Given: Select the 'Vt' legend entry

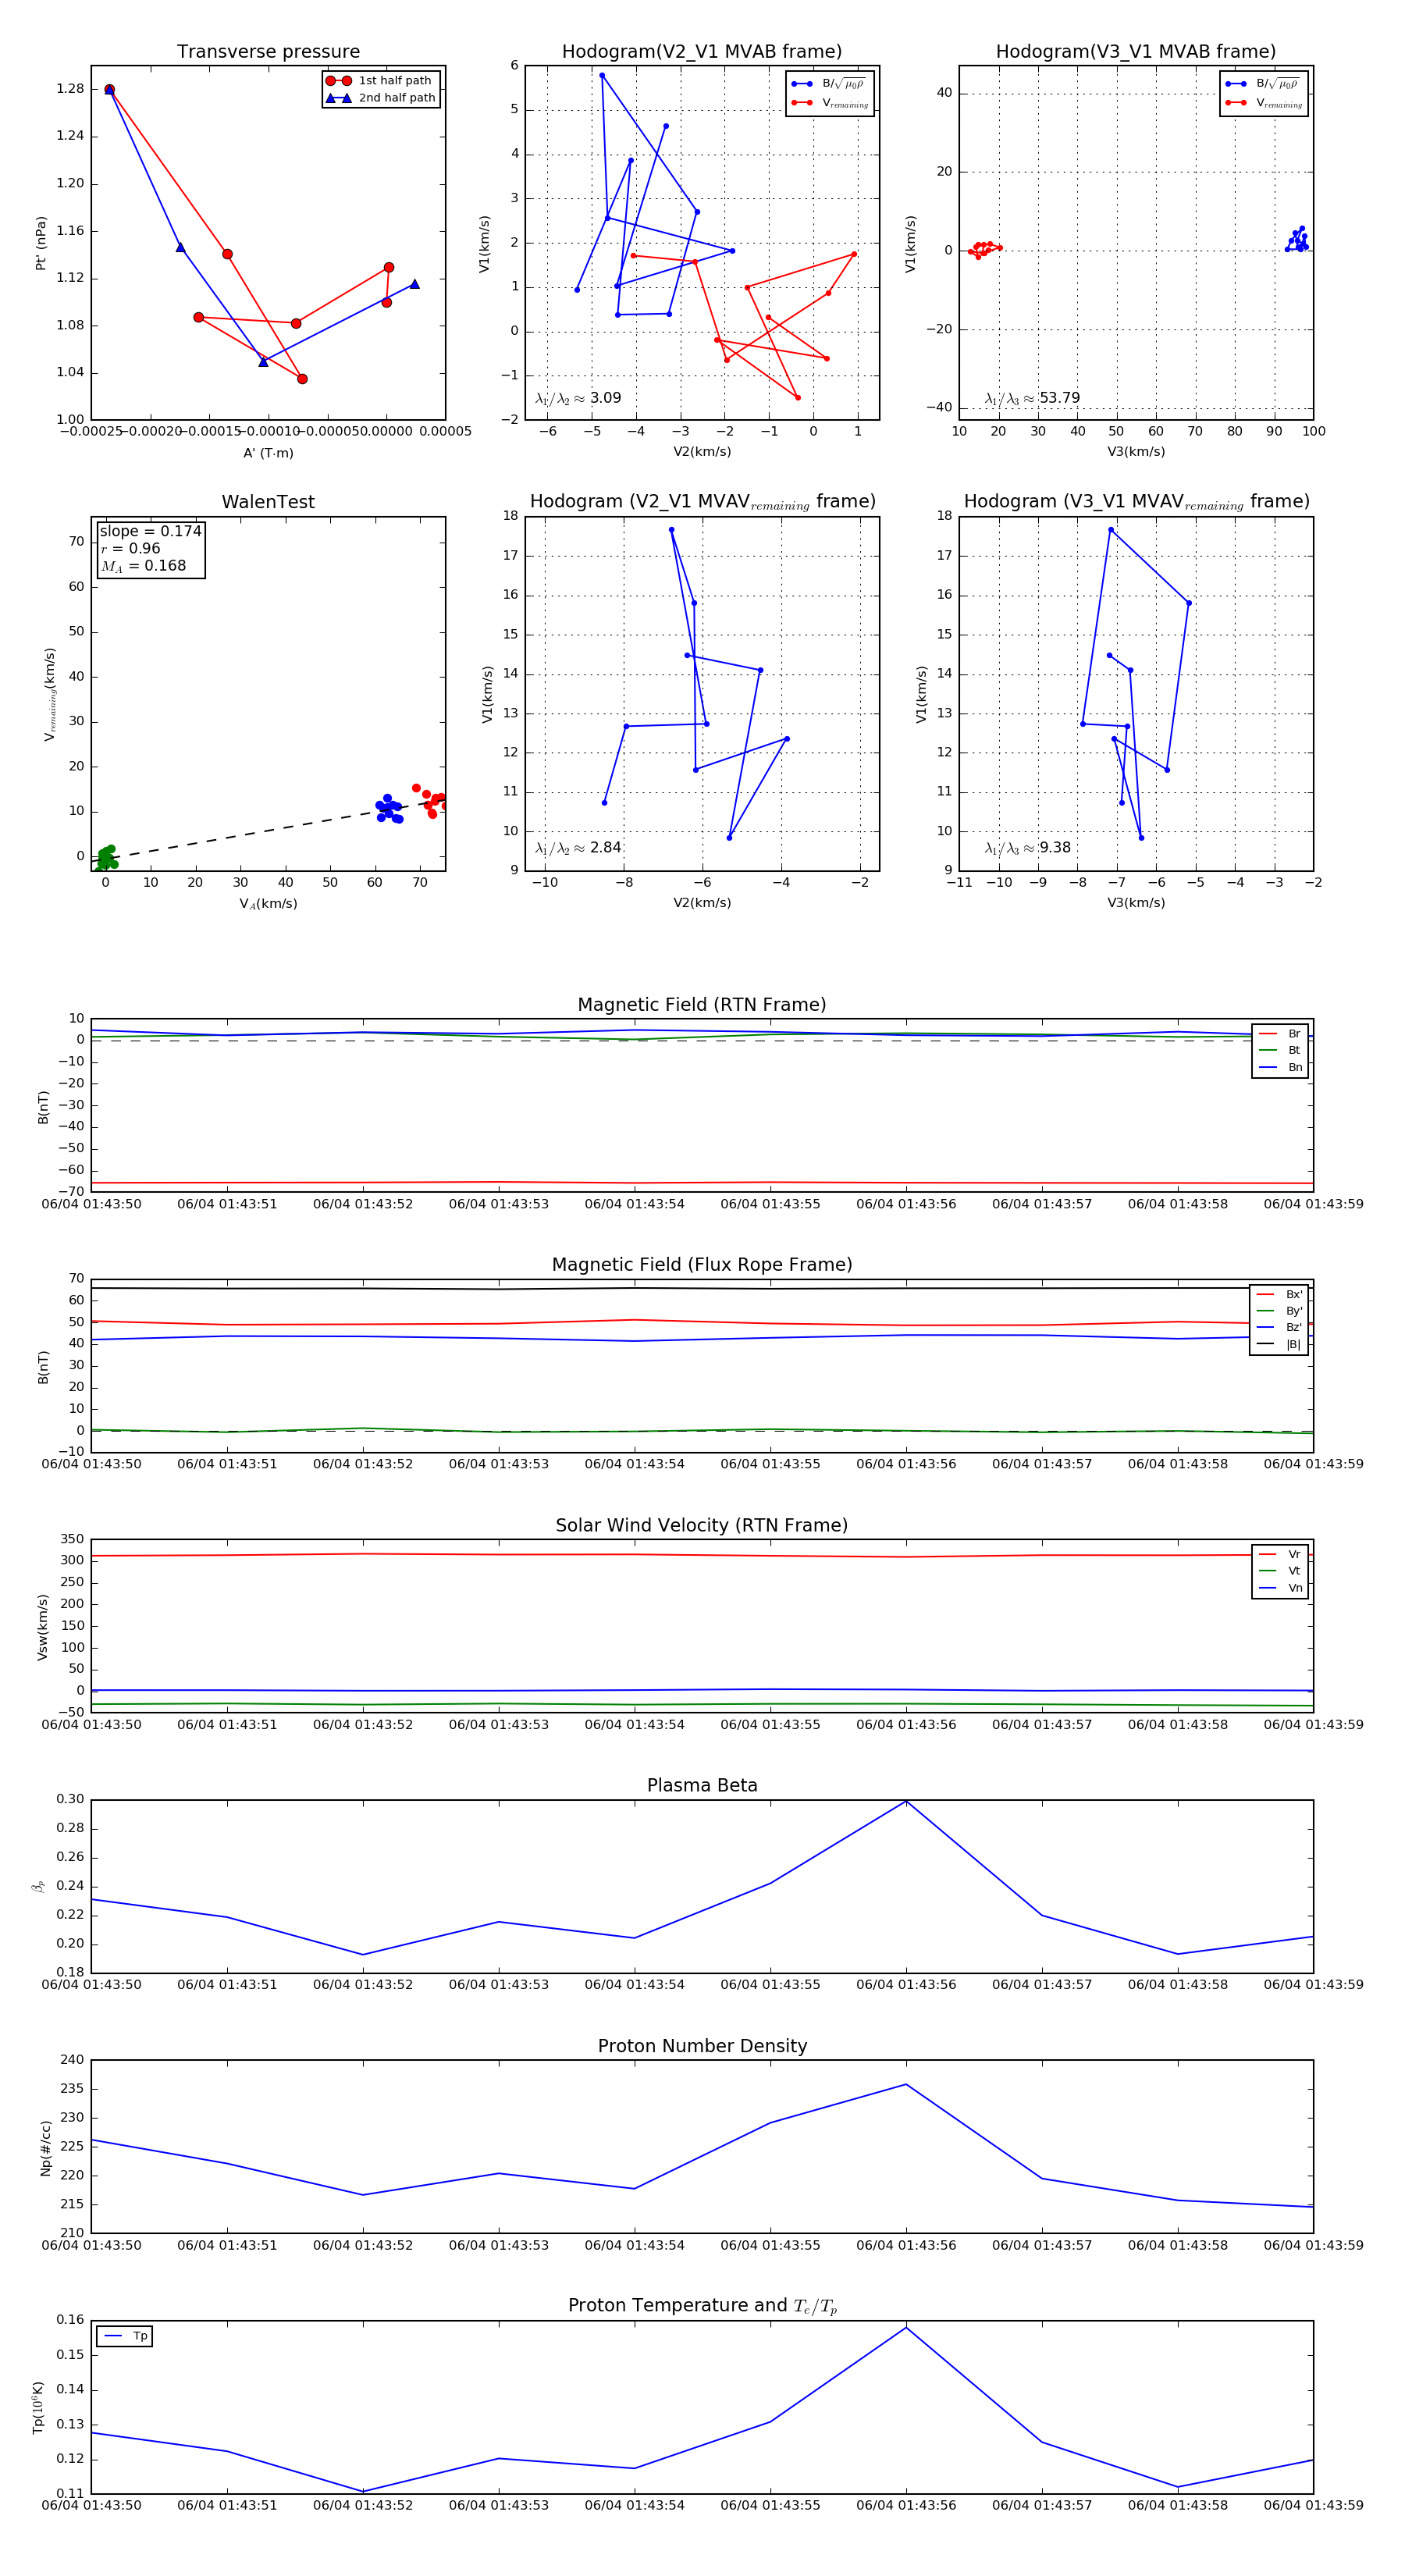Looking at the screenshot, I should point(1280,1571).
